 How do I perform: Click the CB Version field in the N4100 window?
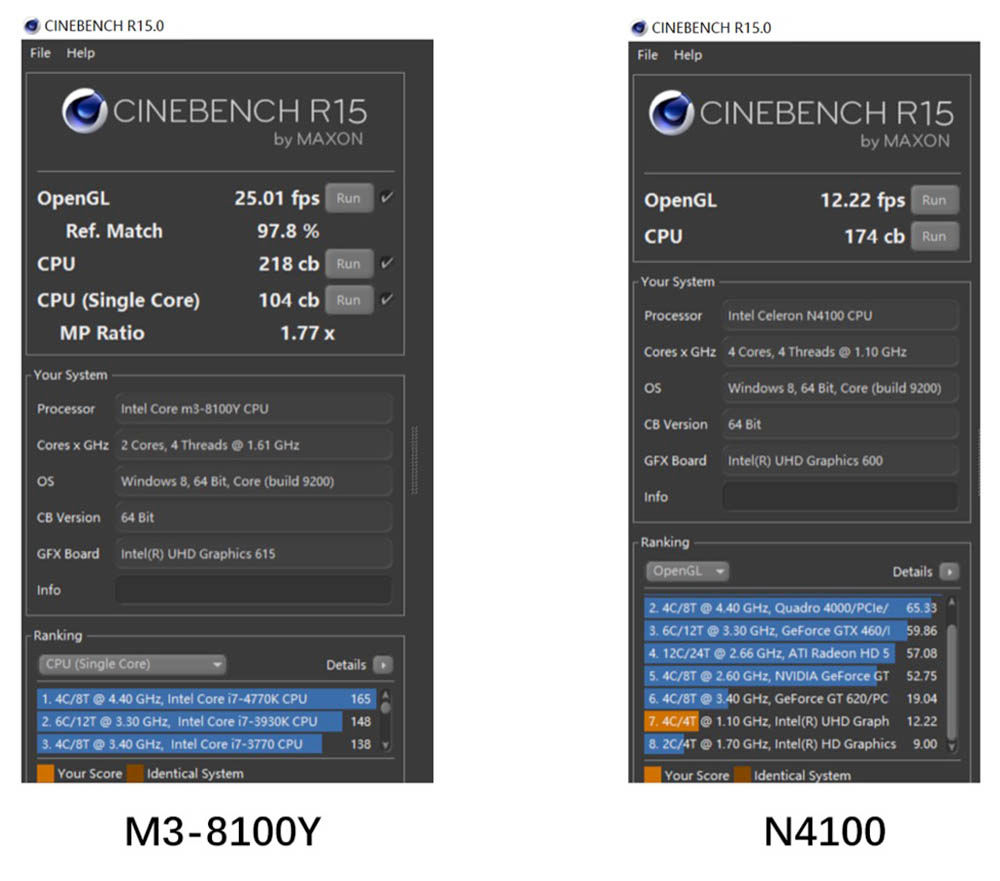tap(840, 424)
